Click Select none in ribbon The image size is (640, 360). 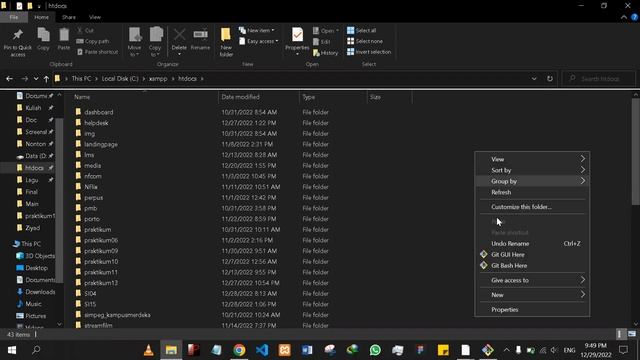click(365, 41)
